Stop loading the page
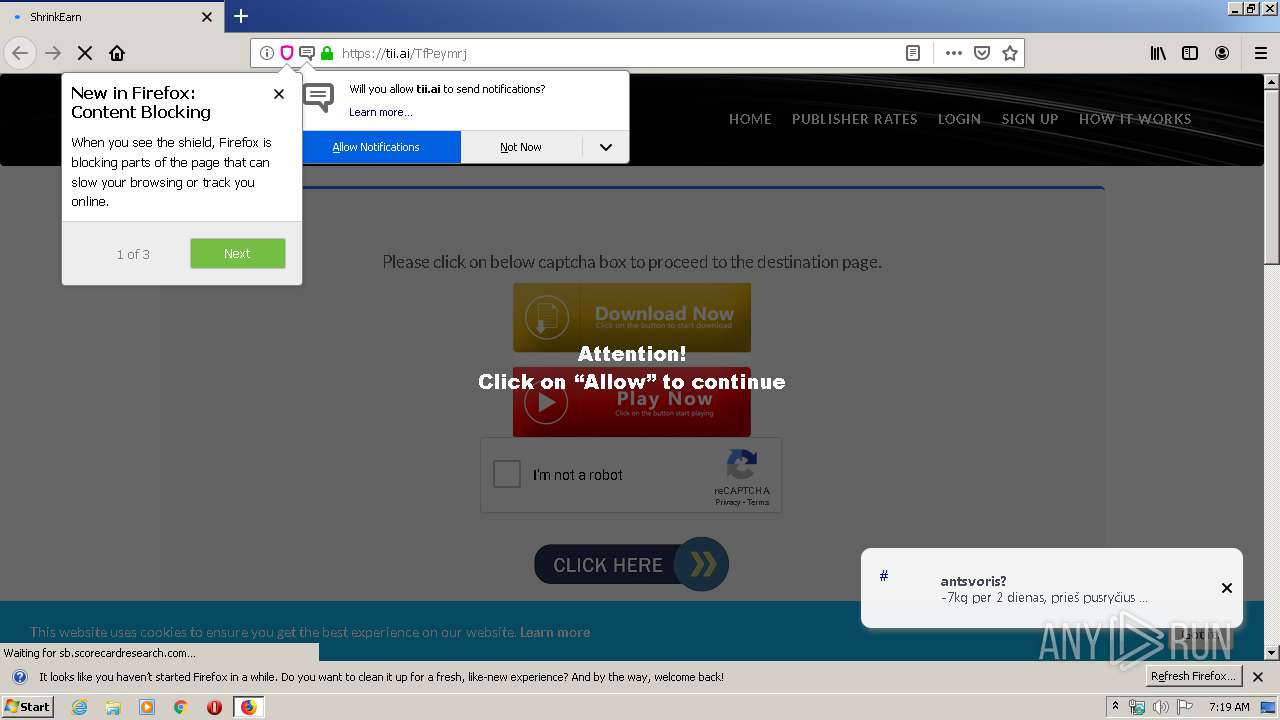1280x720 pixels. (85, 53)
